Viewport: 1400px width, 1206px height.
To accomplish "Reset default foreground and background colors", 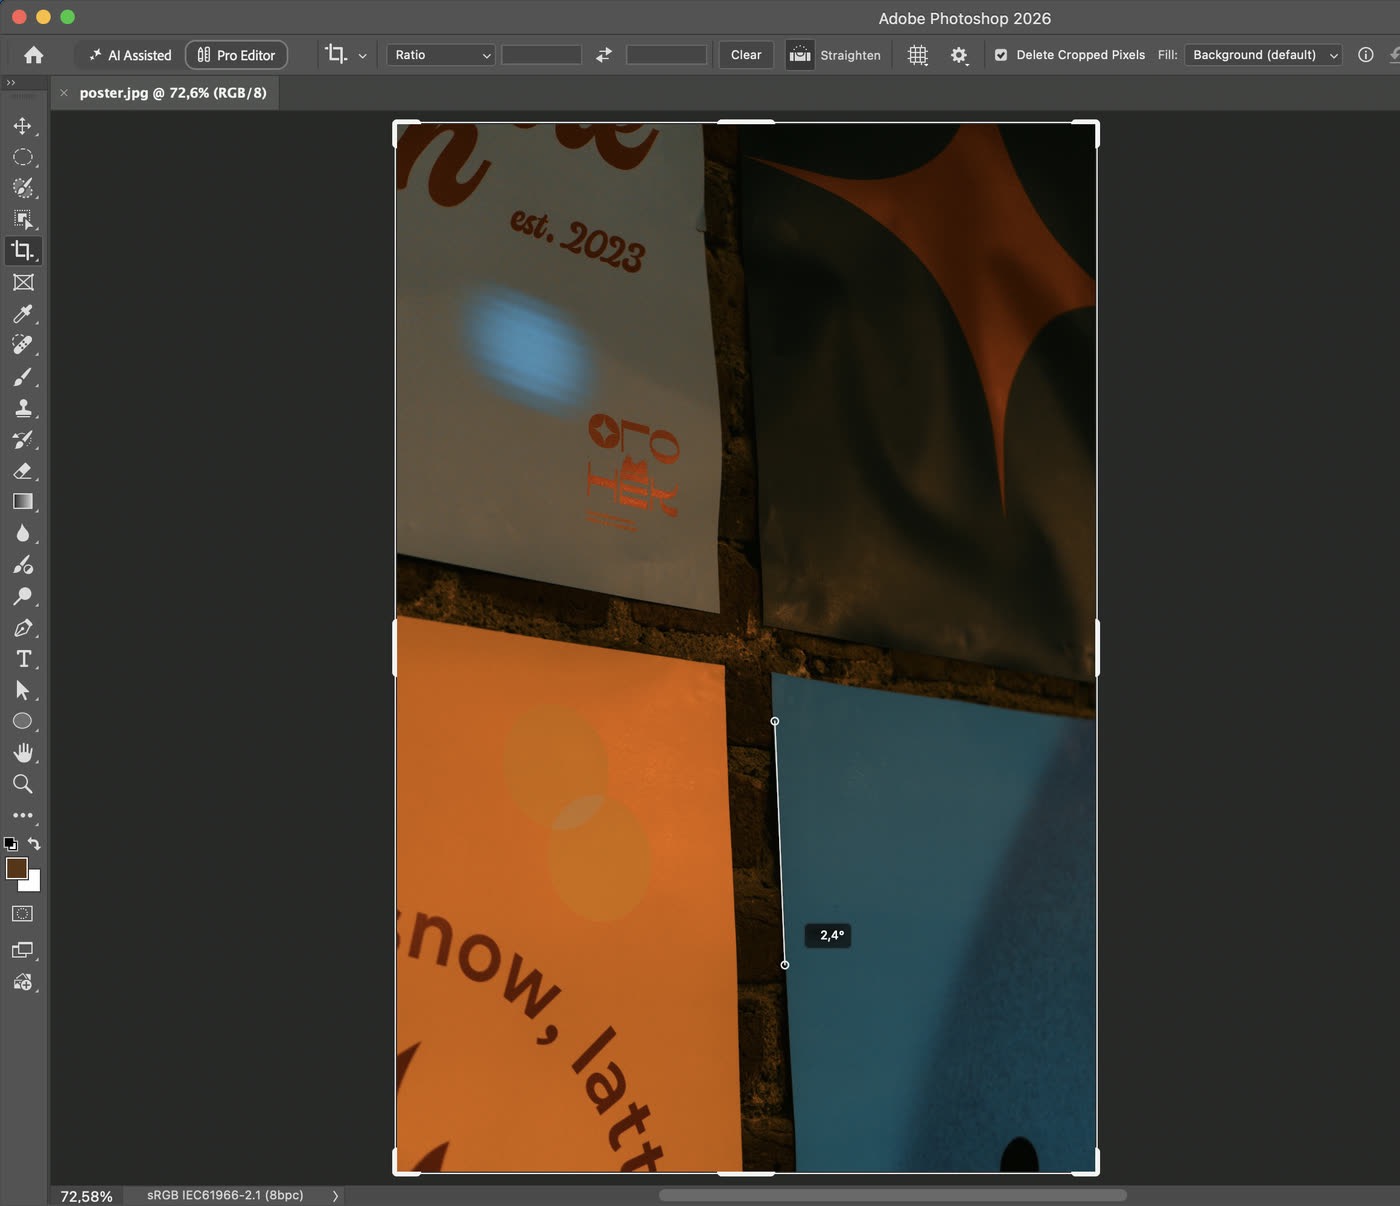I will (x=11, y=844).
